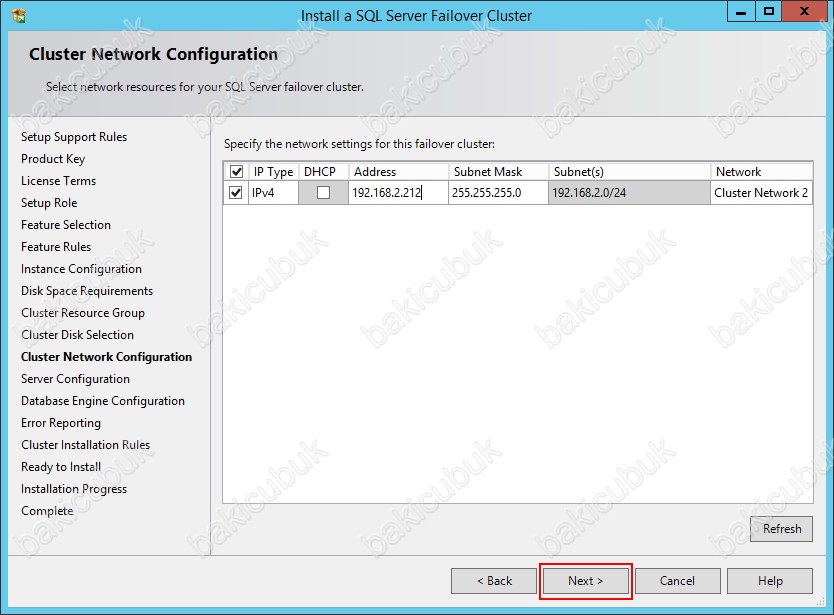The image size is (834, 615).
Task: Enable the DHCP checkbox for IPv4
Action: click(x=323, y=193)
